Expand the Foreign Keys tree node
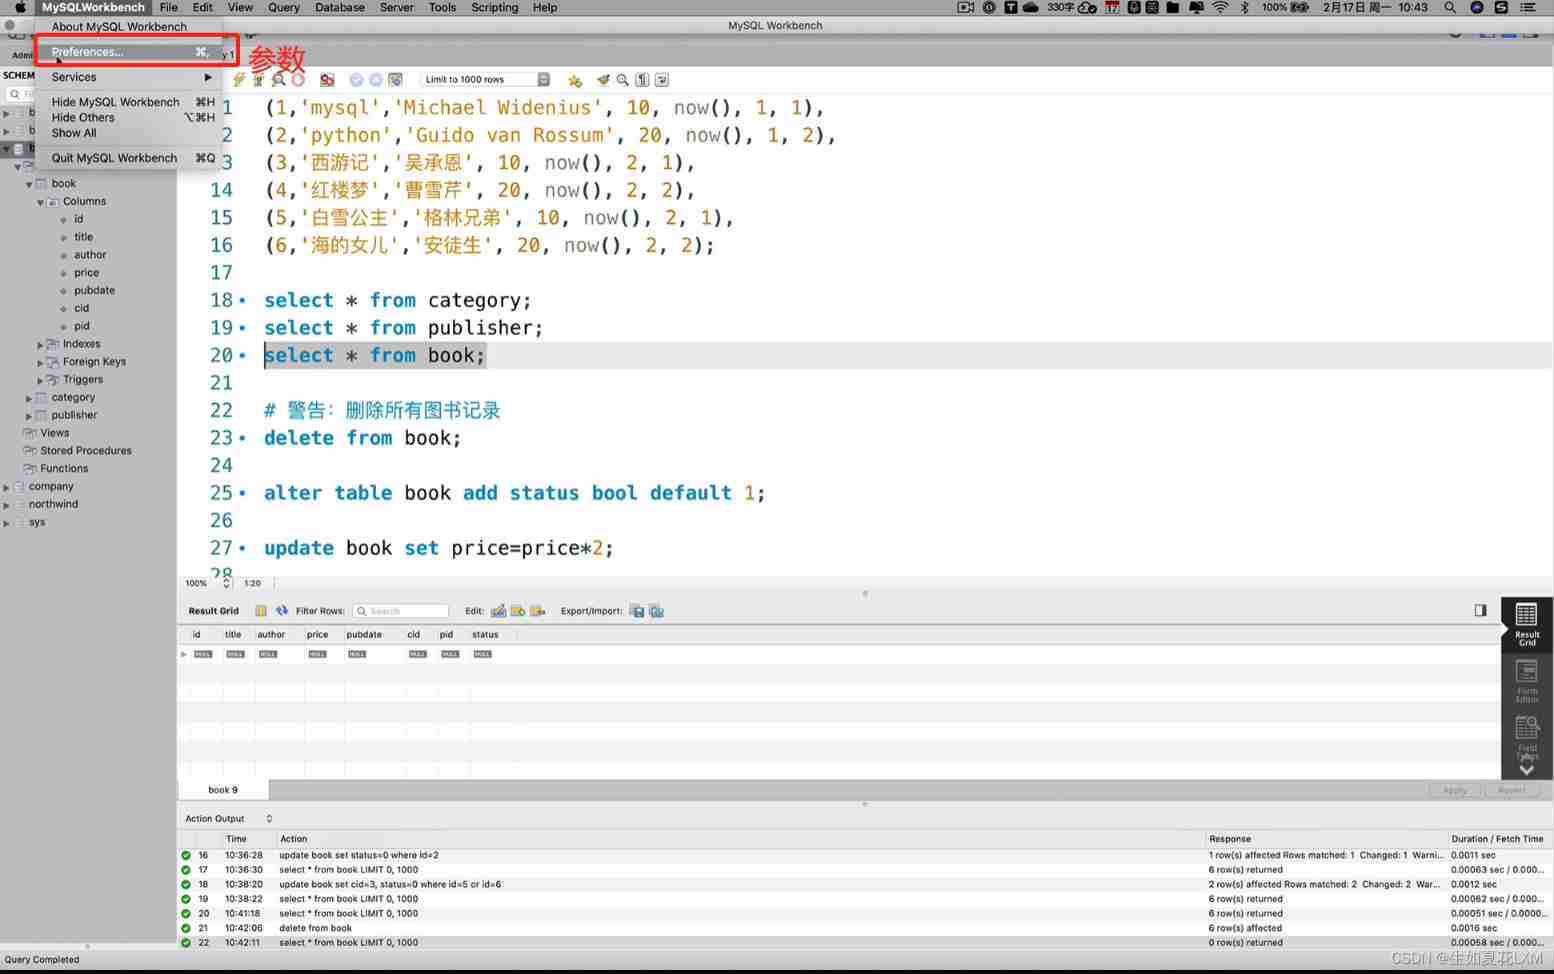The width and height of the screenshot is (1554, 974). pos(41,362)
